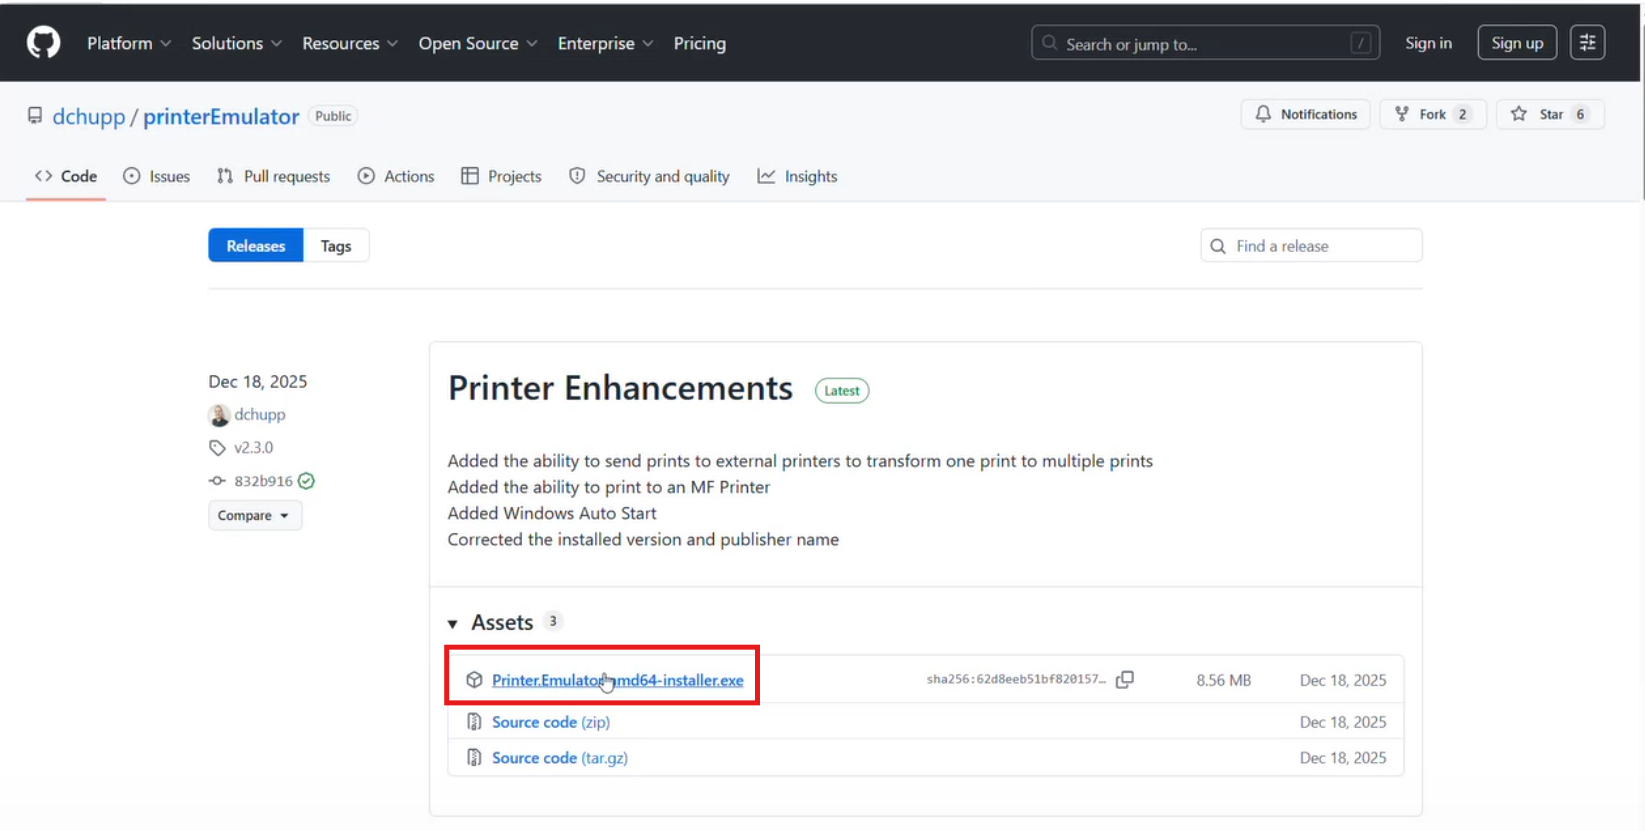
Task: Focus the Search or jump to field
Action: click(x=1205, y=43)
